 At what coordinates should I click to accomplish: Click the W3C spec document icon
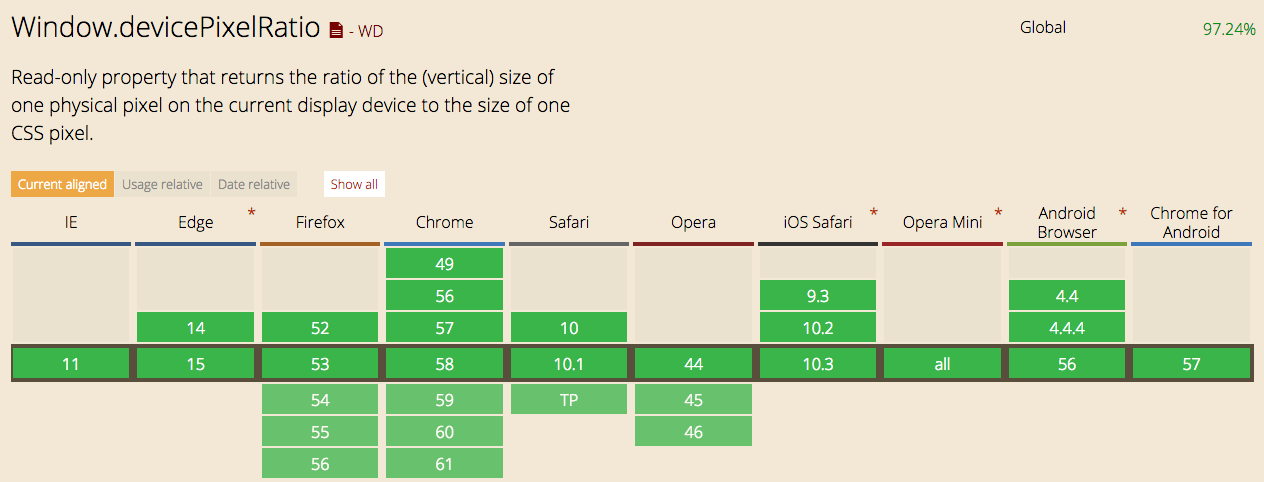pos(336,31)
